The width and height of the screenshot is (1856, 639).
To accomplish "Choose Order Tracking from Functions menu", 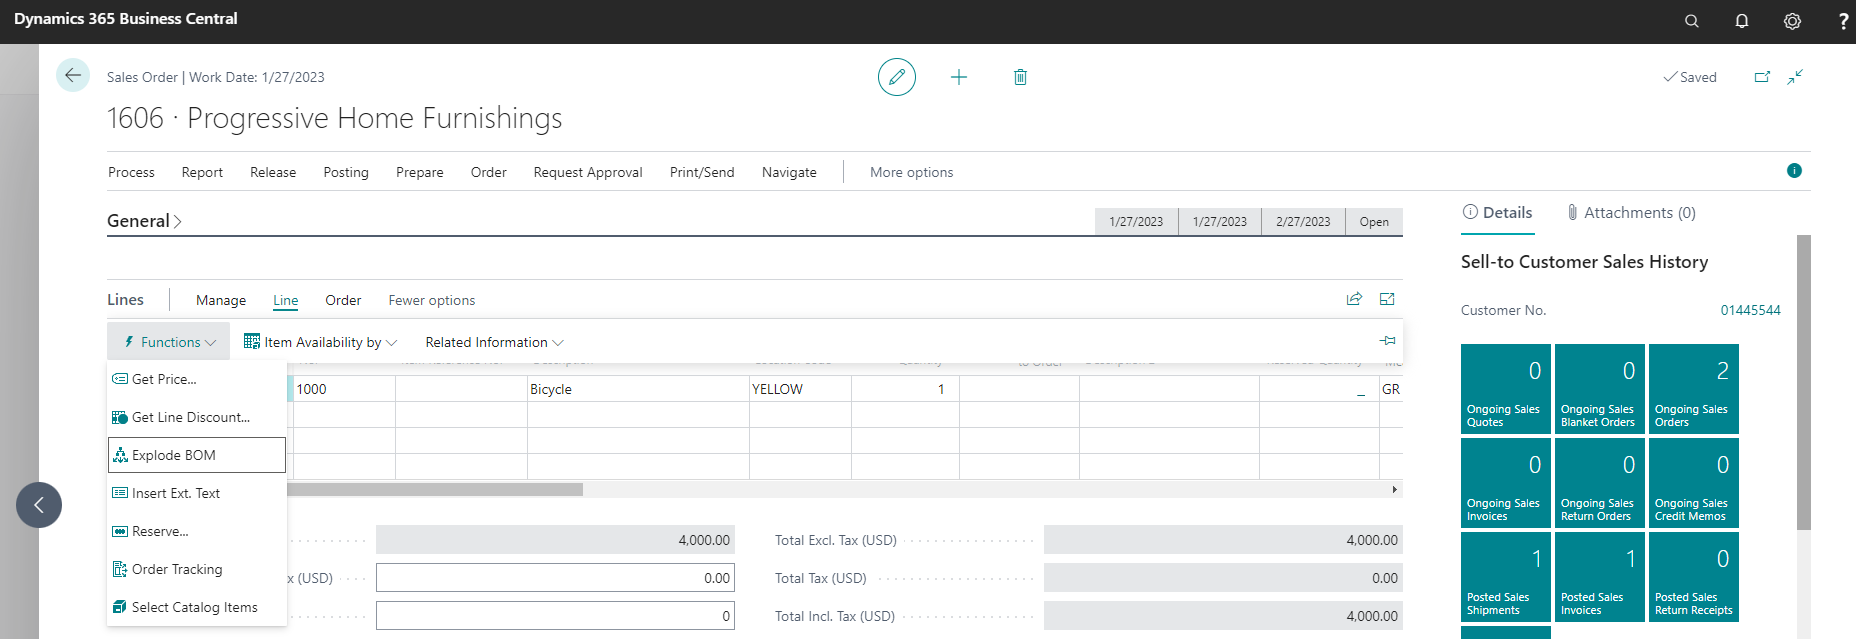I will coord(196,569).
